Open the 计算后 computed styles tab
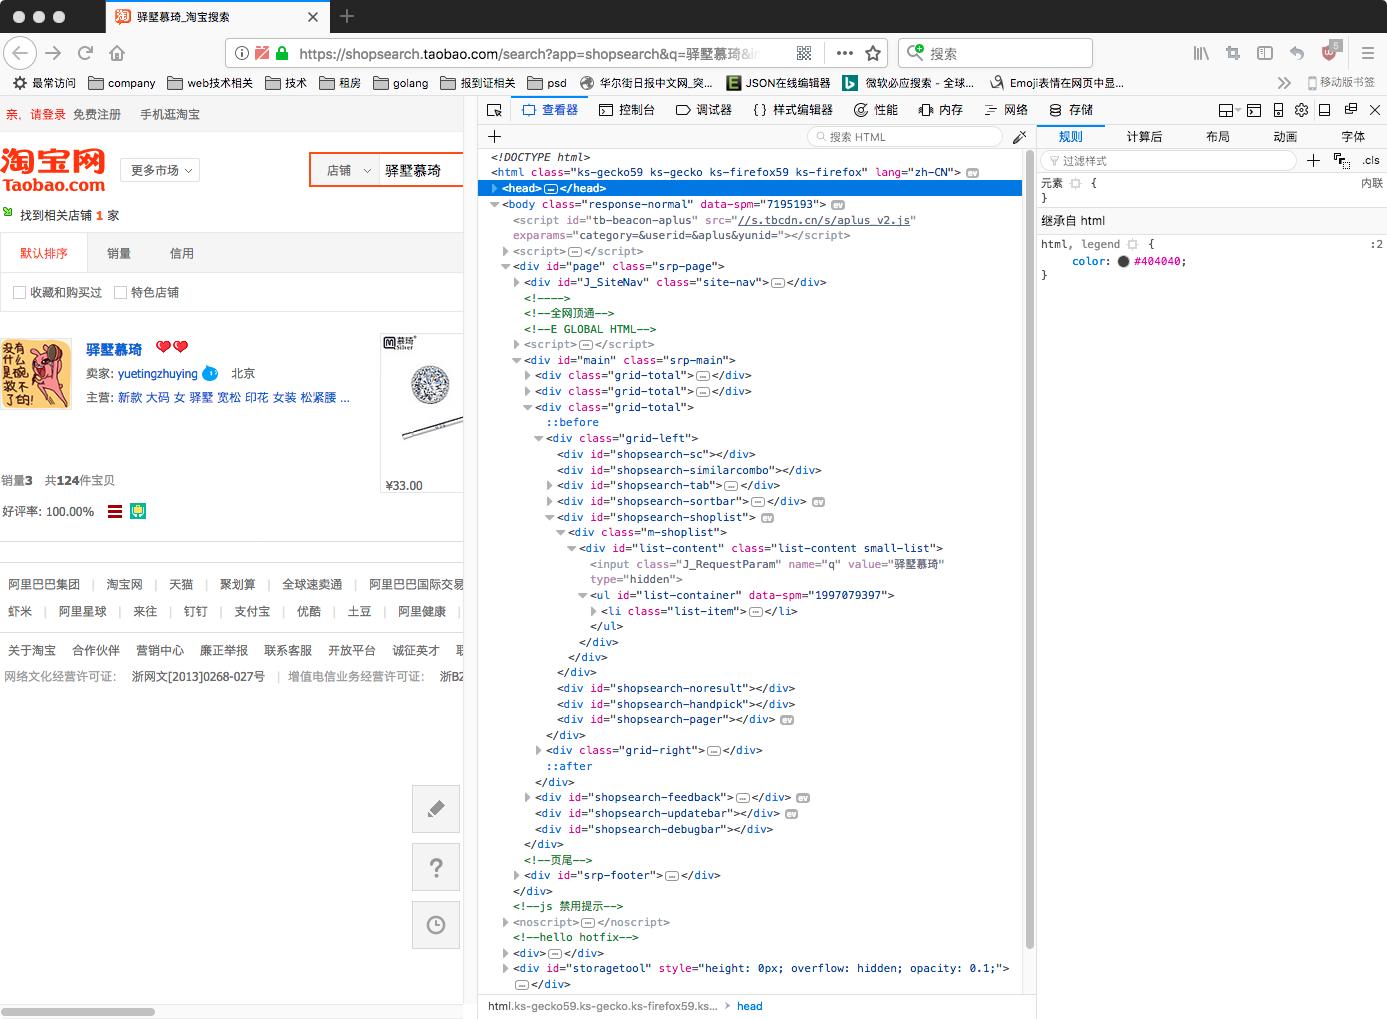Screen dimensions: 1387x1019 (1144, 137)
